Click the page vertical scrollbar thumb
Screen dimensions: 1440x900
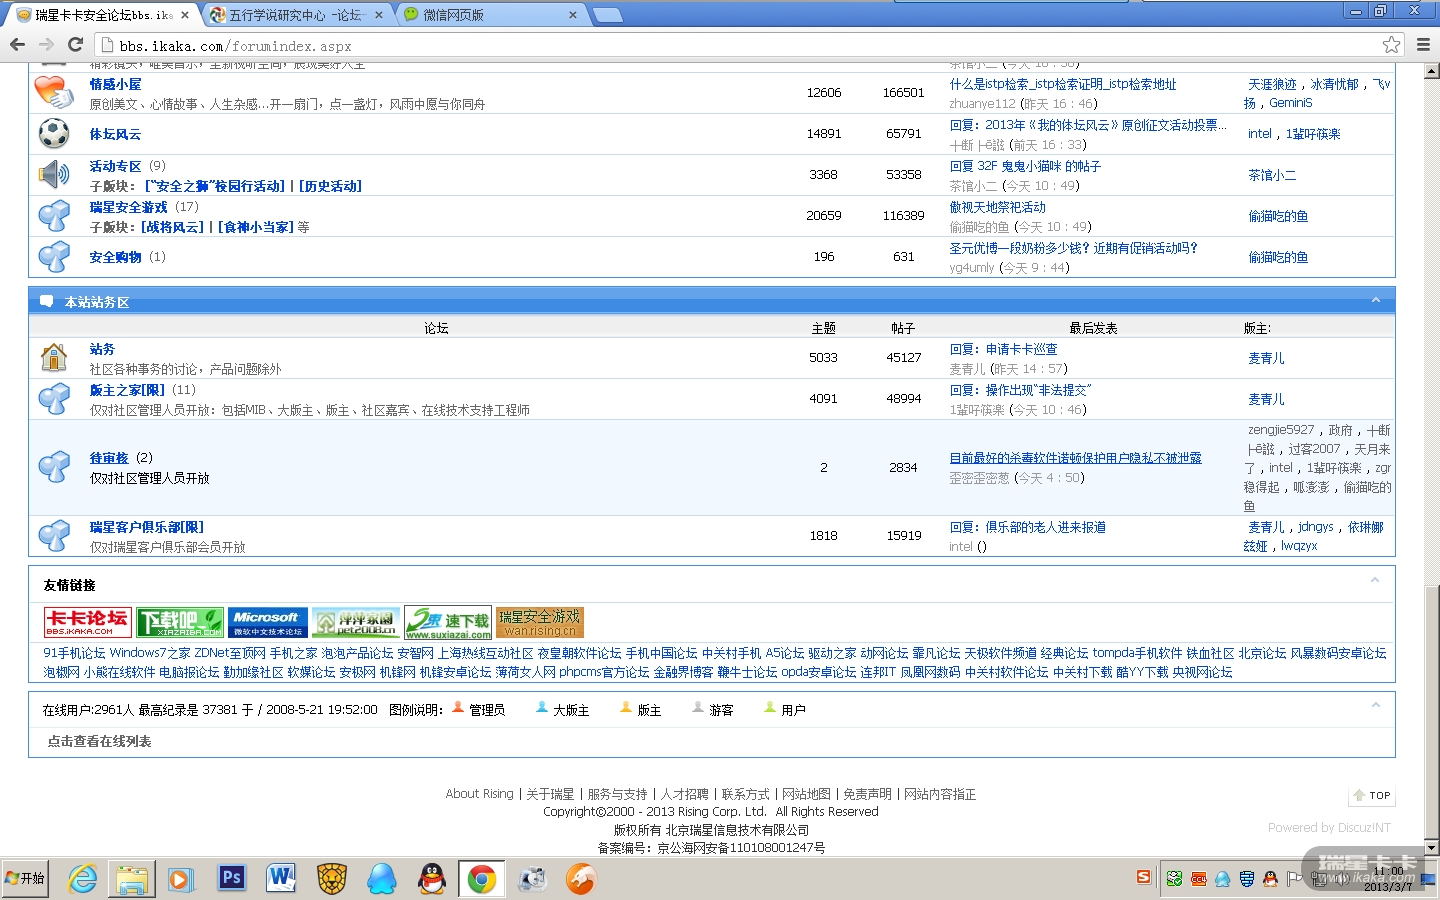coord(1431,711)
